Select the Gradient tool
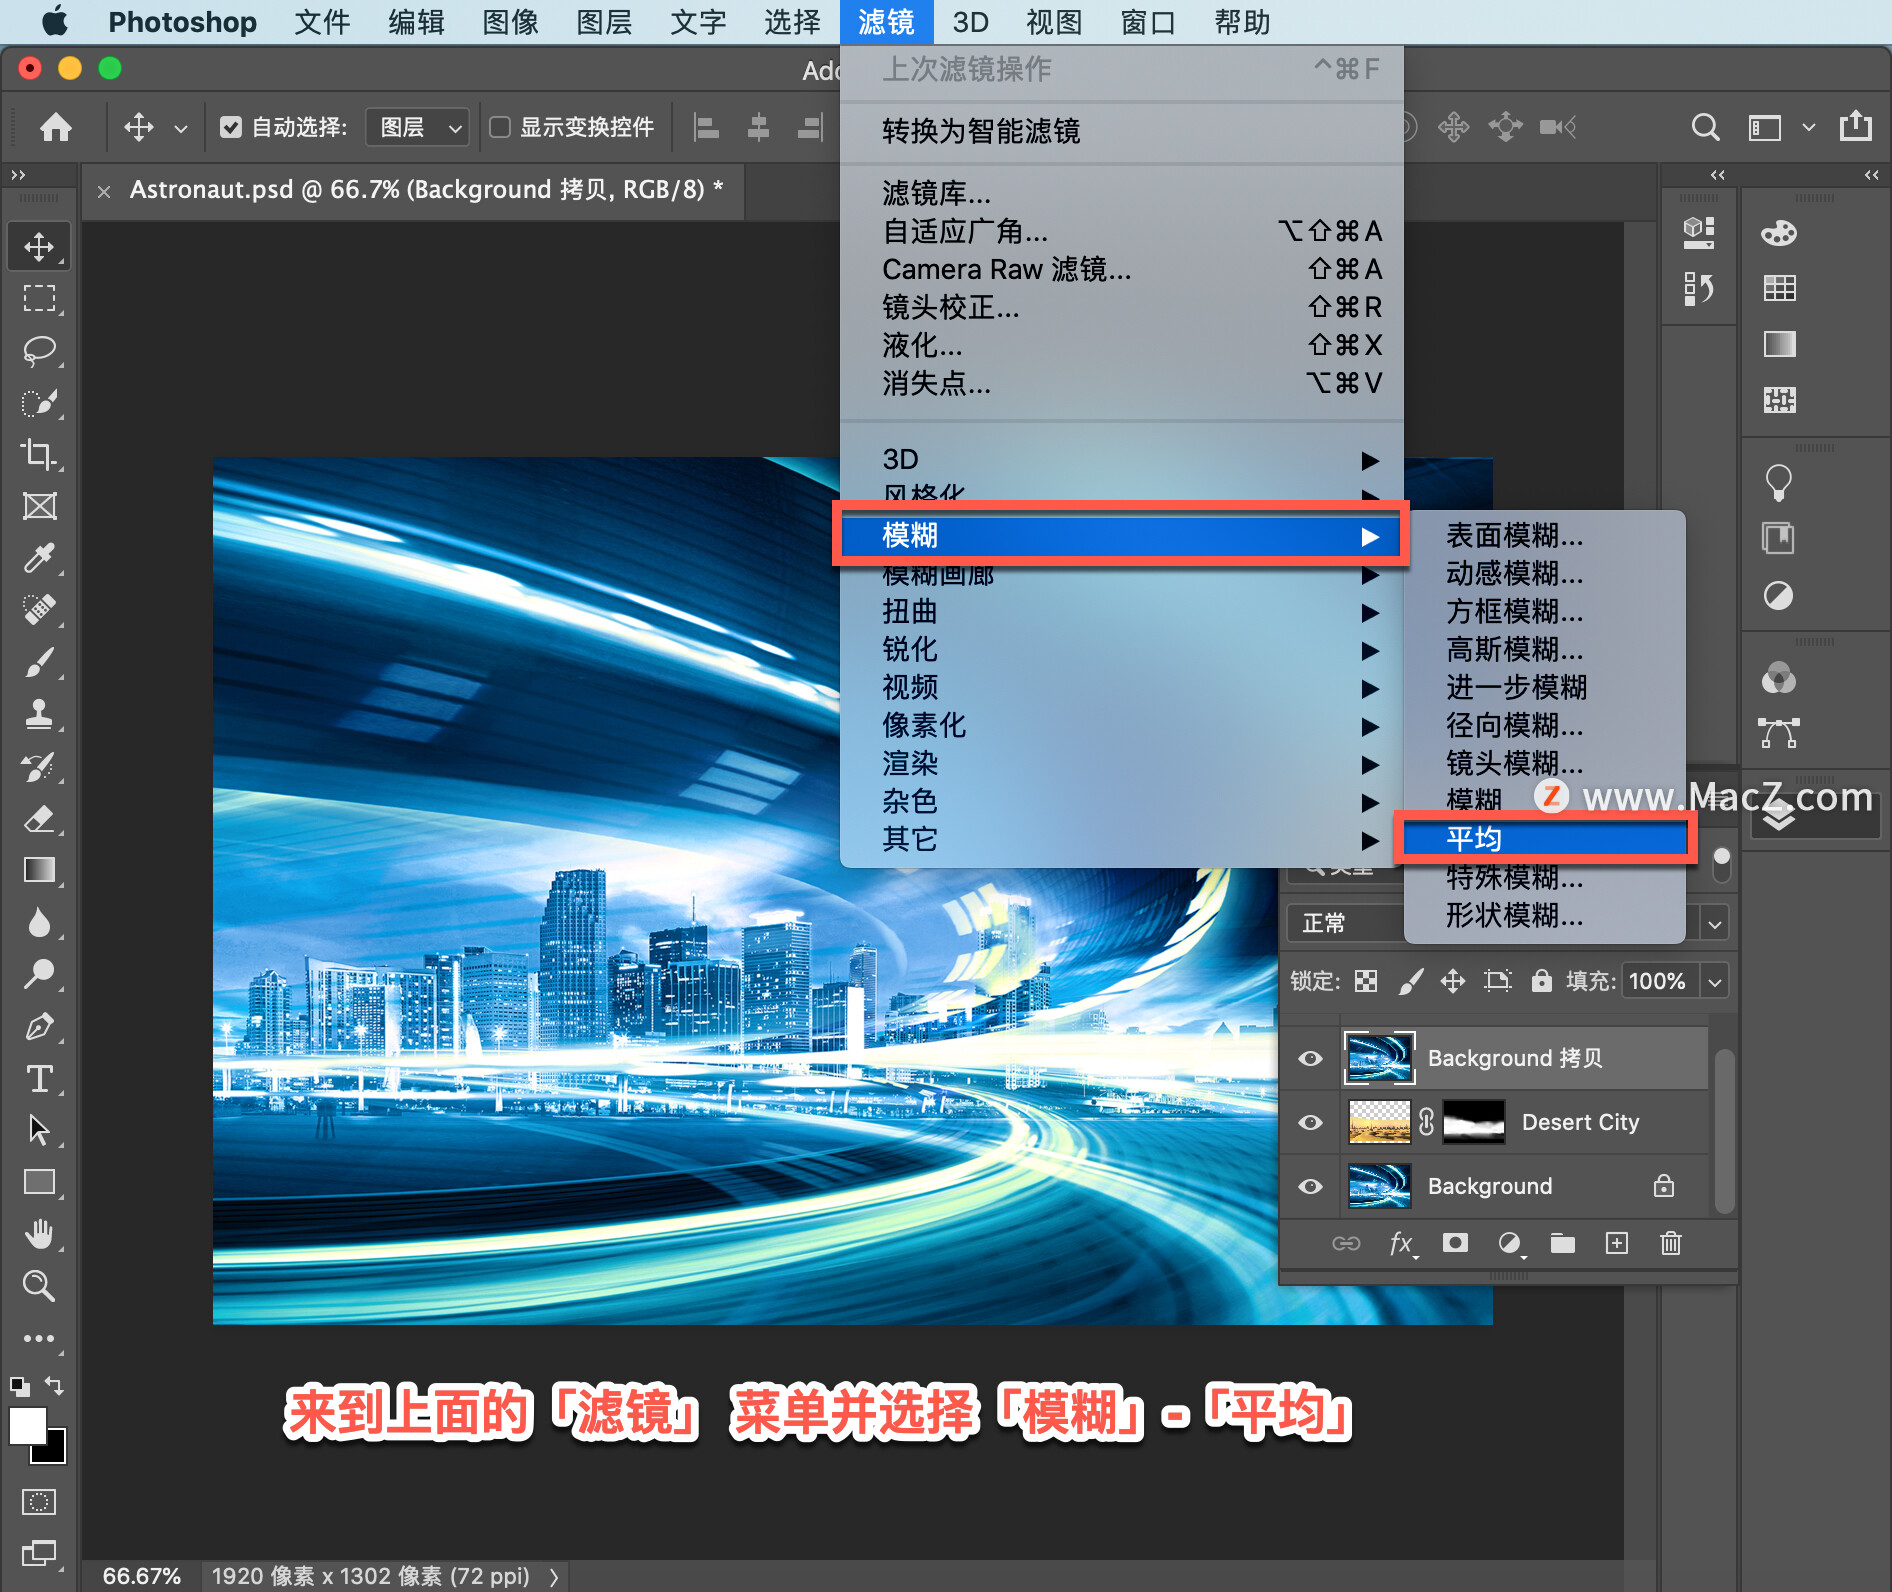The height and width of the screenshot is (1592, 1892). [39, 870]
